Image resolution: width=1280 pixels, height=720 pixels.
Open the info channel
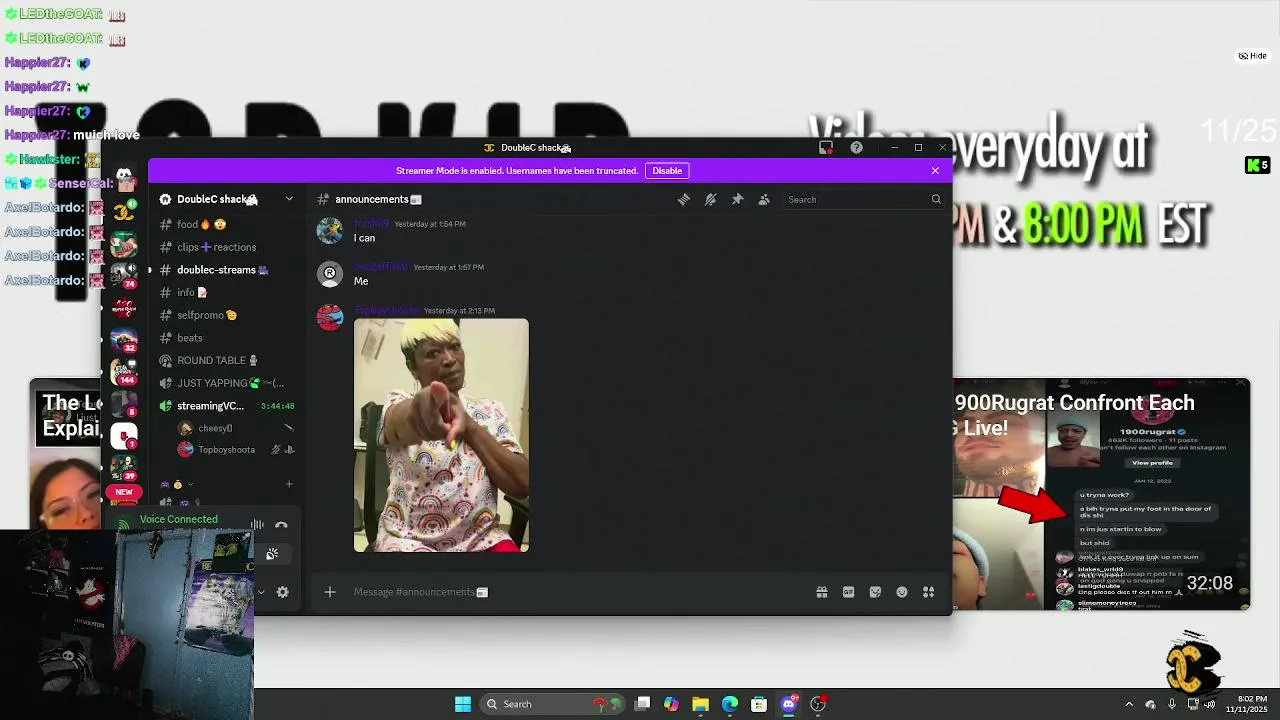coord(228,292)
